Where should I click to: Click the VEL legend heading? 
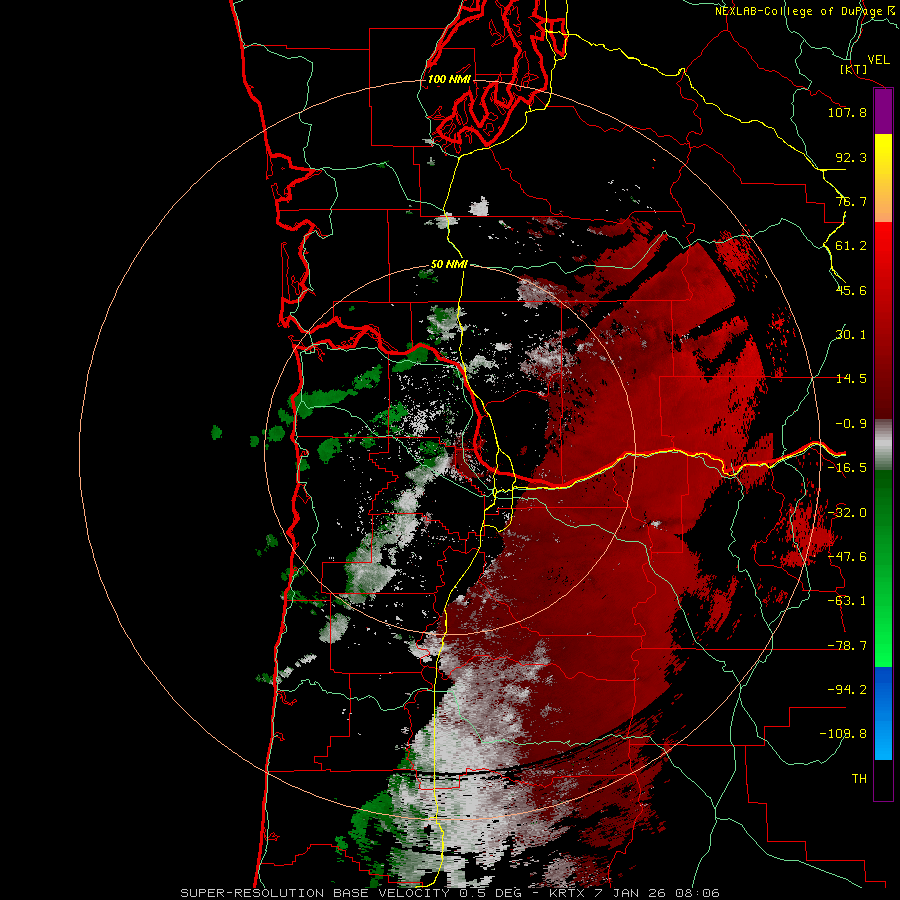coord(878,60)
